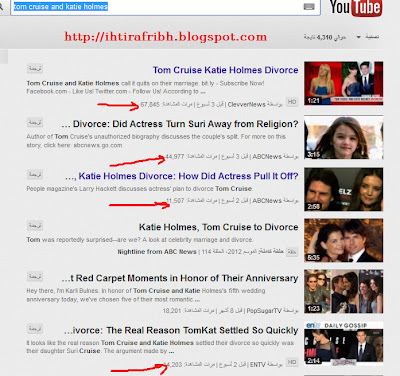The image size is (400, 376).
Task: Open the 5:35 video thumbnail
Action: tap(343, 240)
